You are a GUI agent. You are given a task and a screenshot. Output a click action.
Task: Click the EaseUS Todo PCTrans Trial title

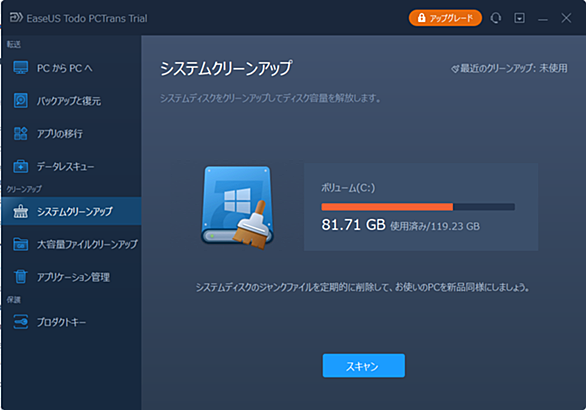coord(87,18)
